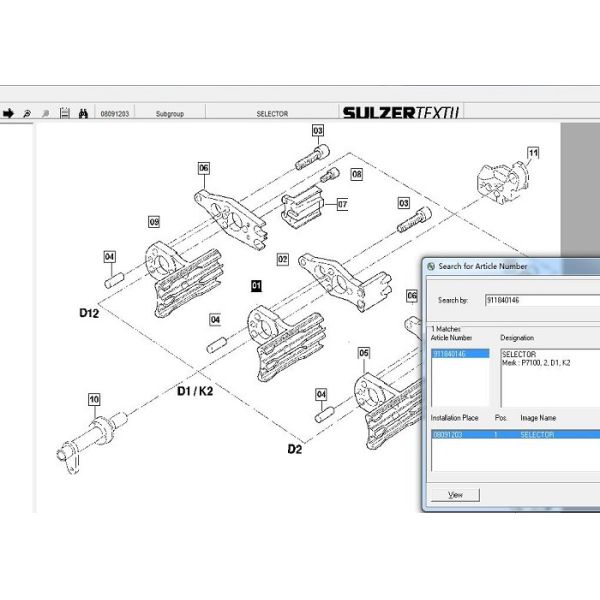Click part callout 11 in diagram
This screenshot has height=600, width=600.
(x=533, y=152)
